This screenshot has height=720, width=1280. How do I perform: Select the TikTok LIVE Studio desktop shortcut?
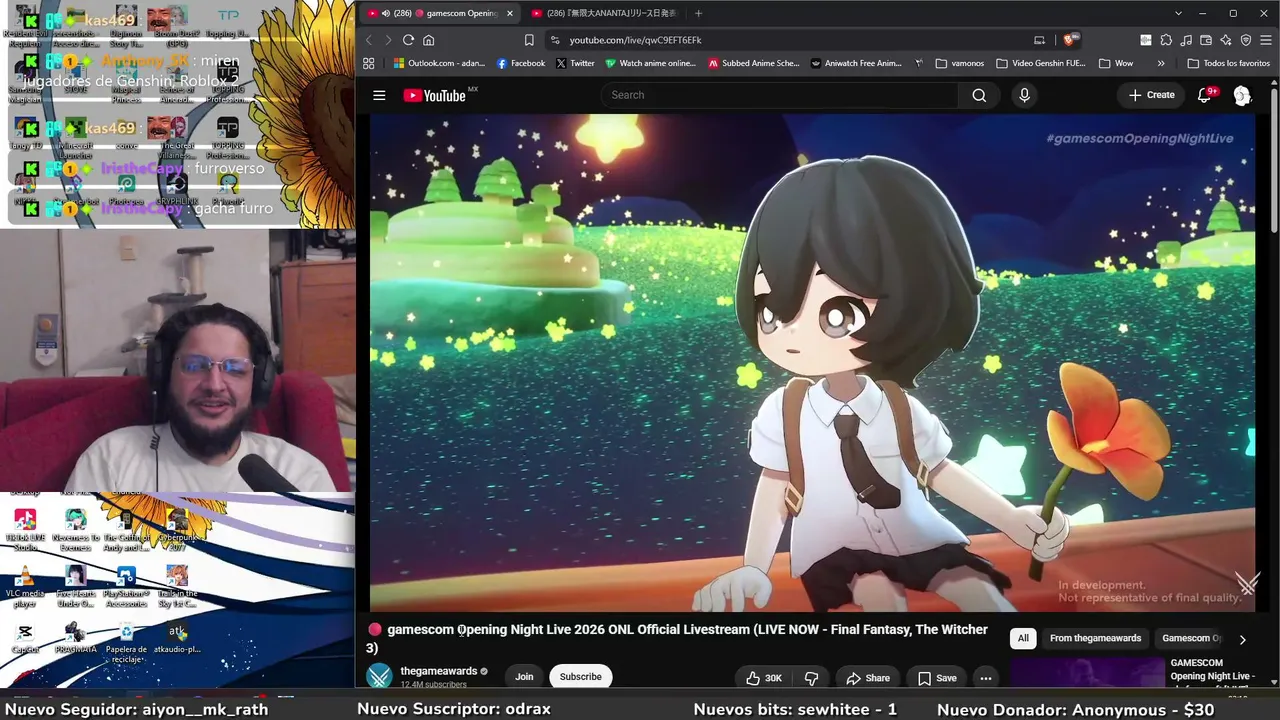[x=25, y=531]
